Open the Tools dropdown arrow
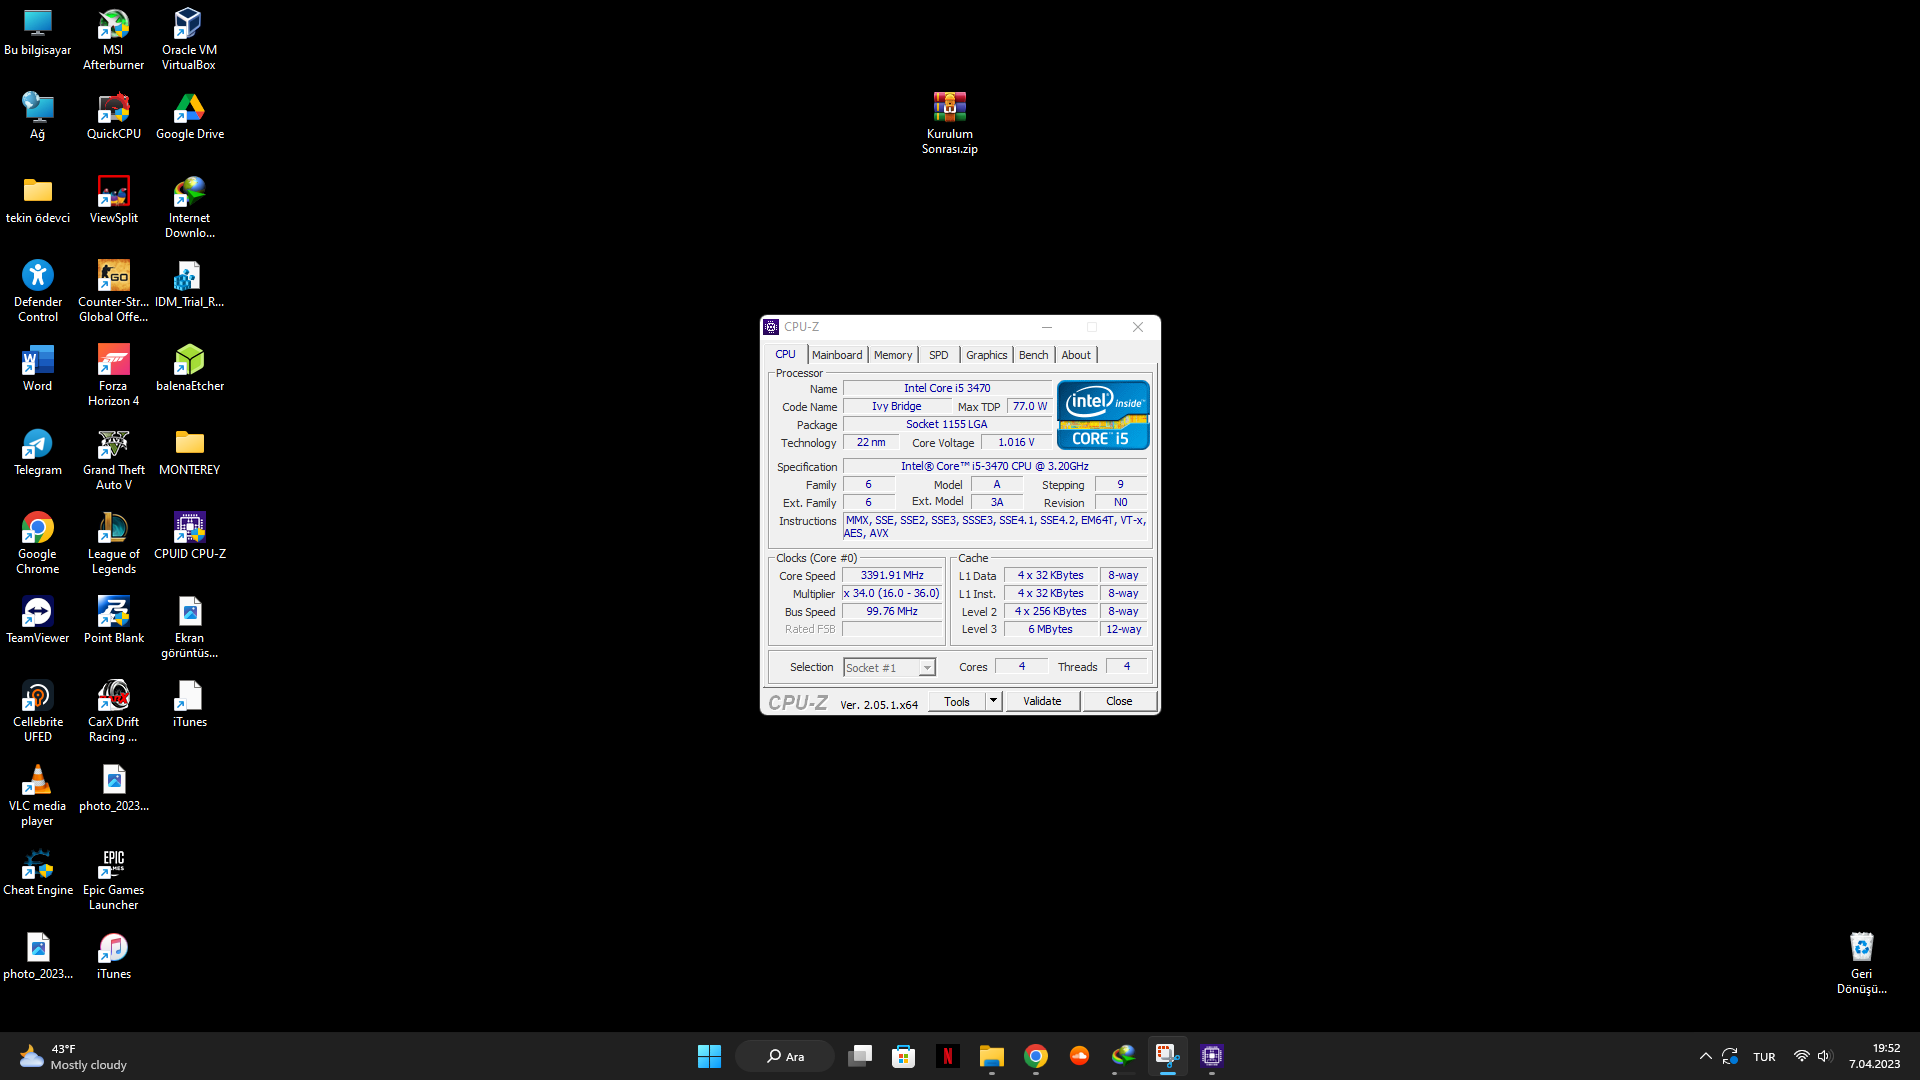This screenshot has width=1920, height=1080. 993,701
